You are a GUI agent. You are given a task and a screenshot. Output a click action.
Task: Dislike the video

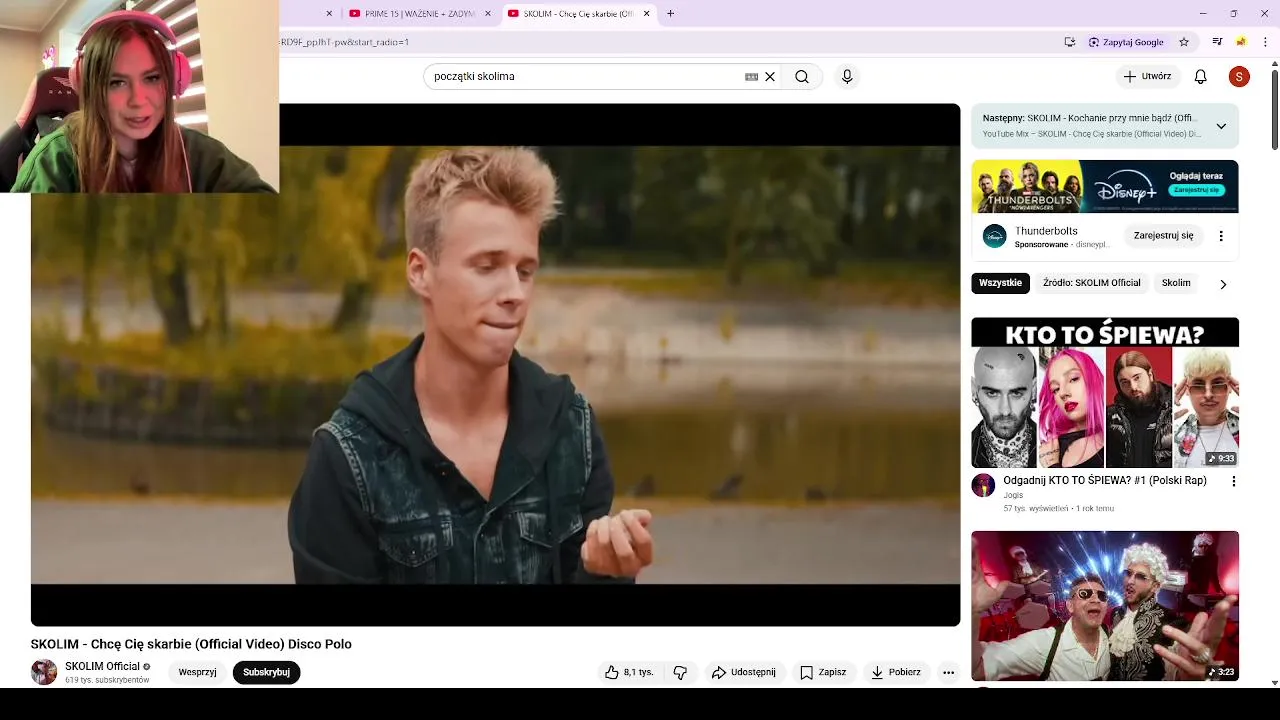(680, 672)
